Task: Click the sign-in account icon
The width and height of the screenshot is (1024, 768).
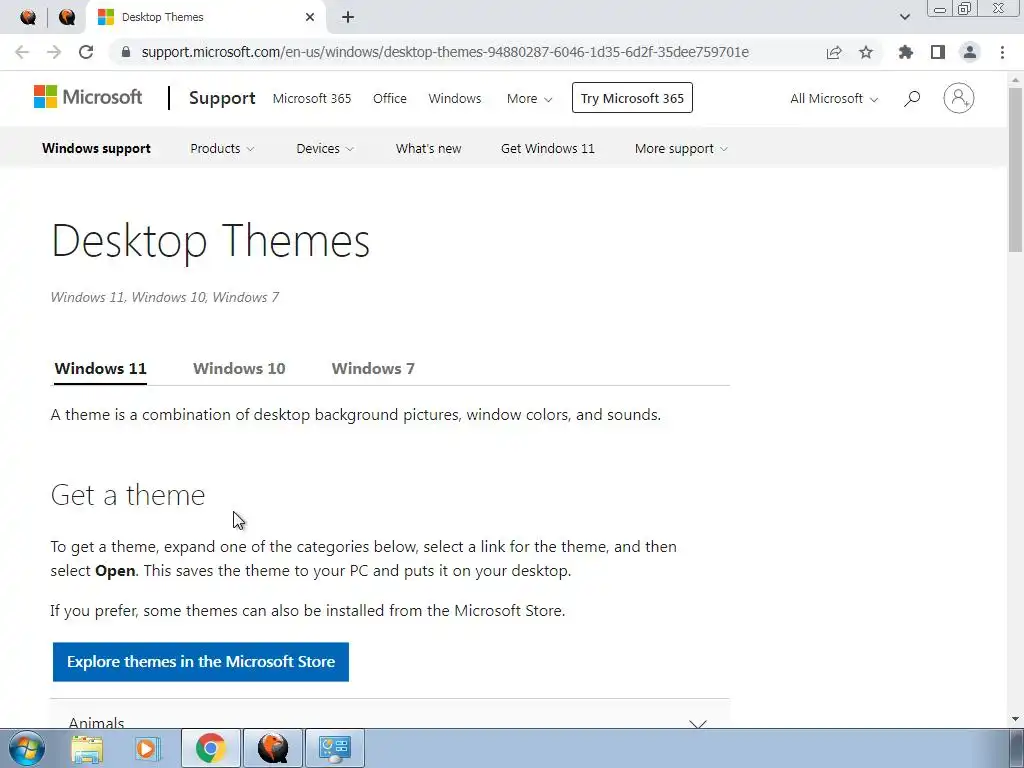Action: click(959, 98)
